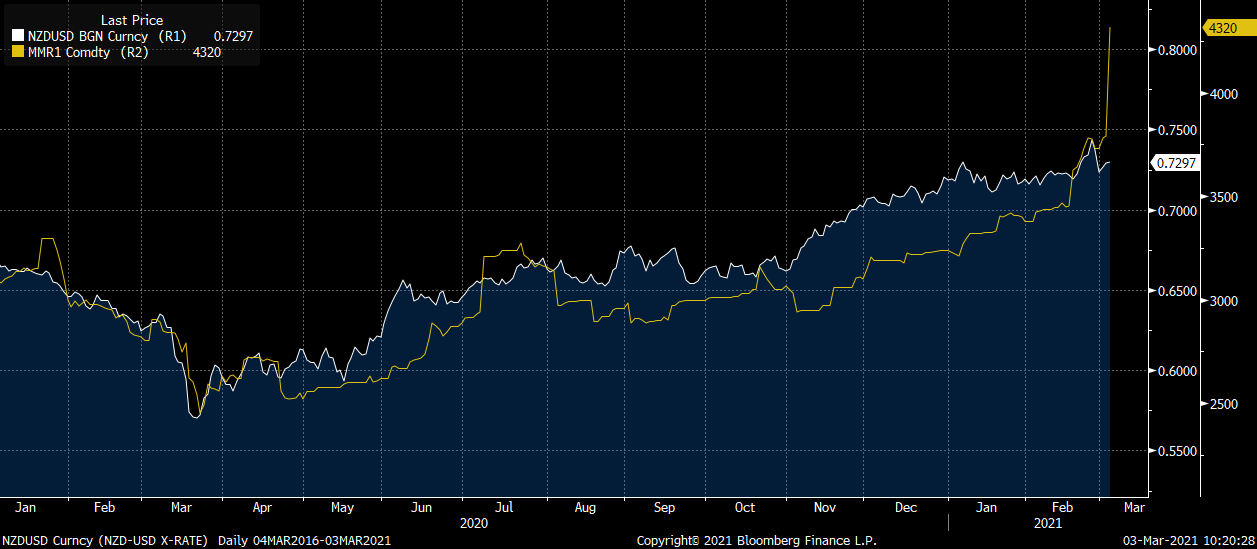Screen dimensions: 1257x549
Task: Click the Sep month label
Action: tap(663, 507)
